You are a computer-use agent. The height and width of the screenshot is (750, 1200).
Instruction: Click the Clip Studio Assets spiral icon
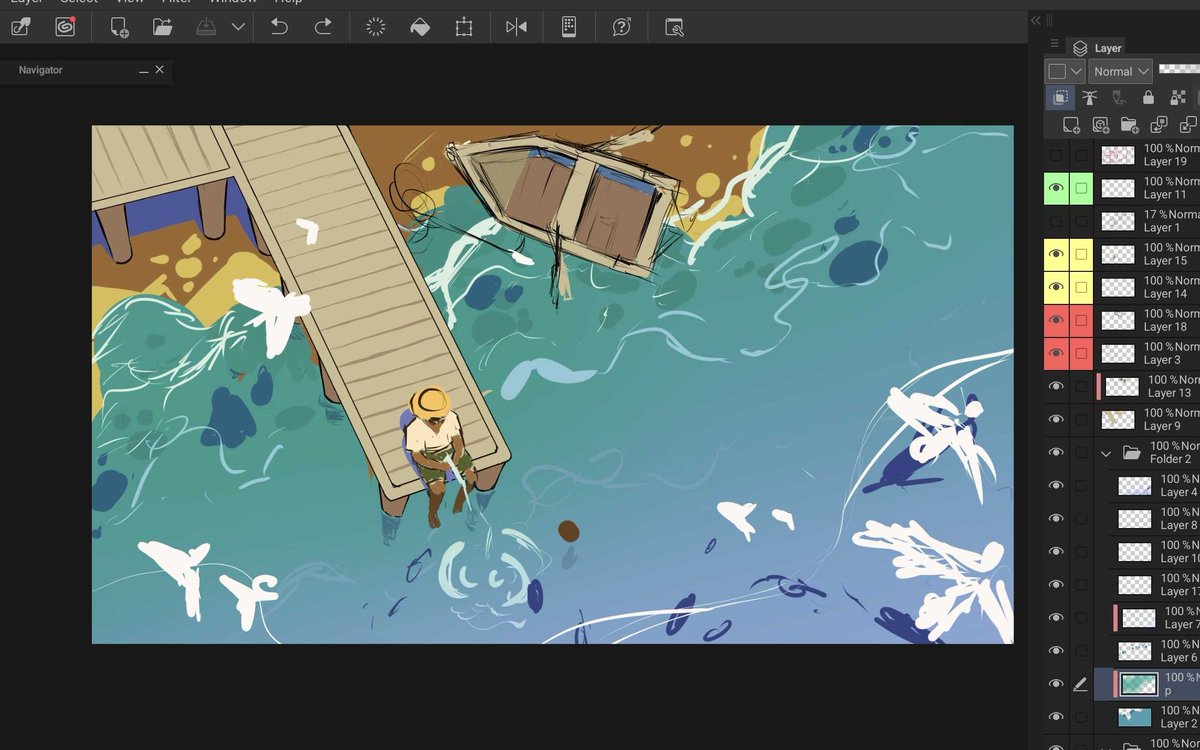(65, 27)
